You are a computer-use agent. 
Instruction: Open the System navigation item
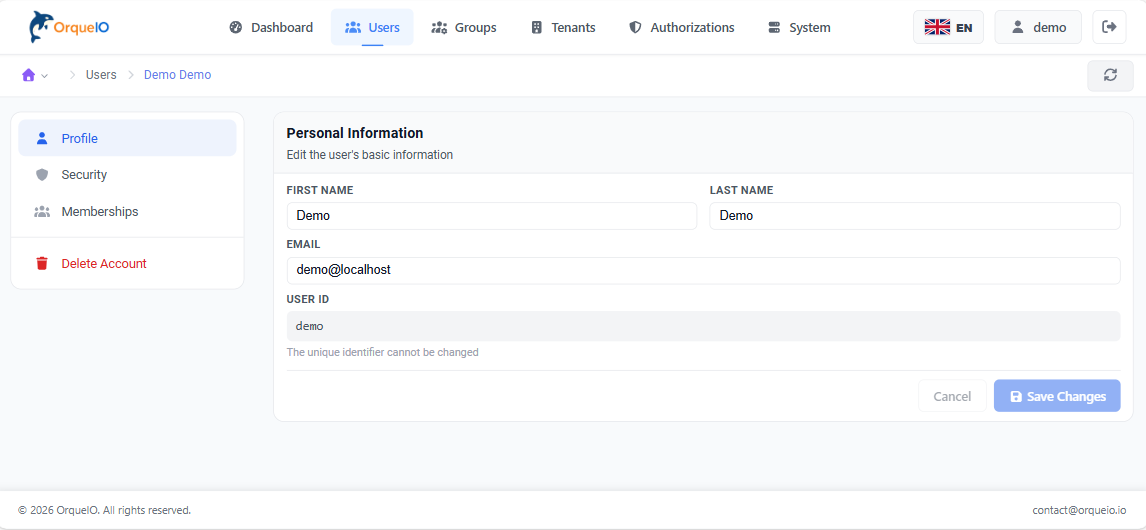point(800,28)
